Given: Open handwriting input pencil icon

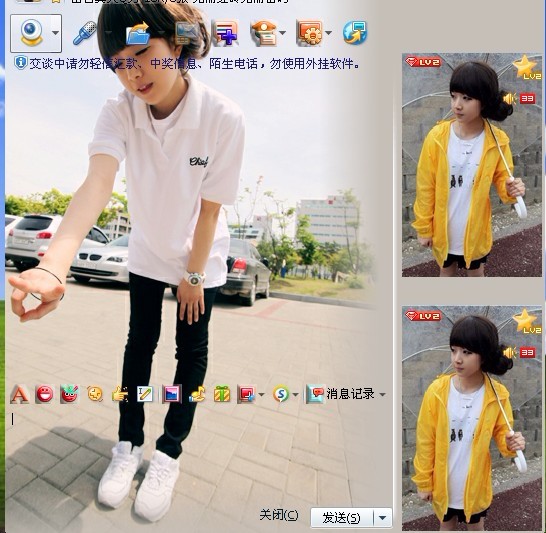Looking at the screenshot, I should click(x=145, y=394).
